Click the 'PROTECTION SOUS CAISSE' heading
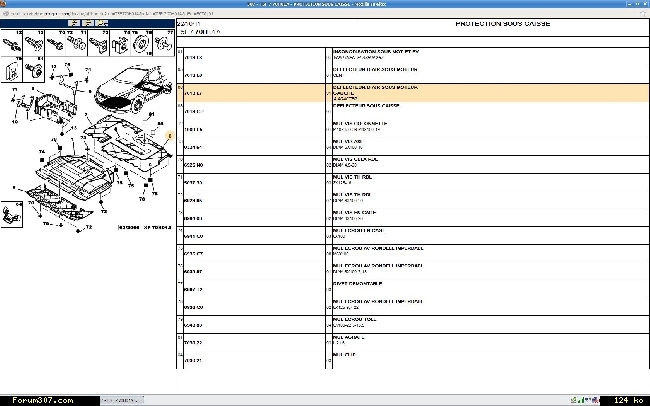 click(x=502, y=24)
